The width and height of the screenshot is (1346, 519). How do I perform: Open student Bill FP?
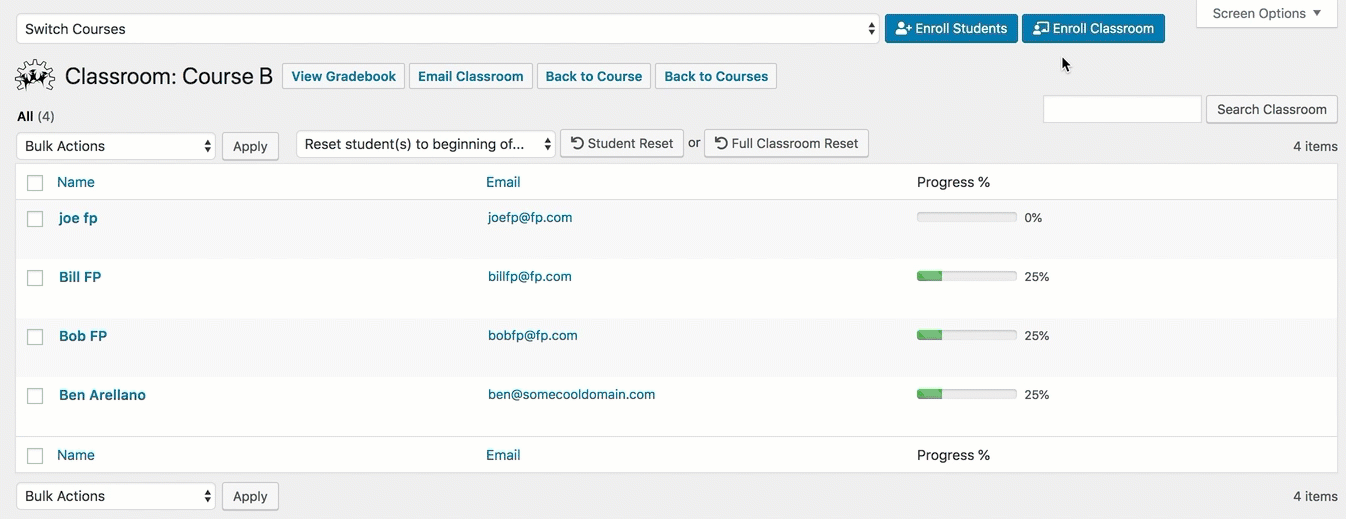pyautogui.click(x=80, y=277)
